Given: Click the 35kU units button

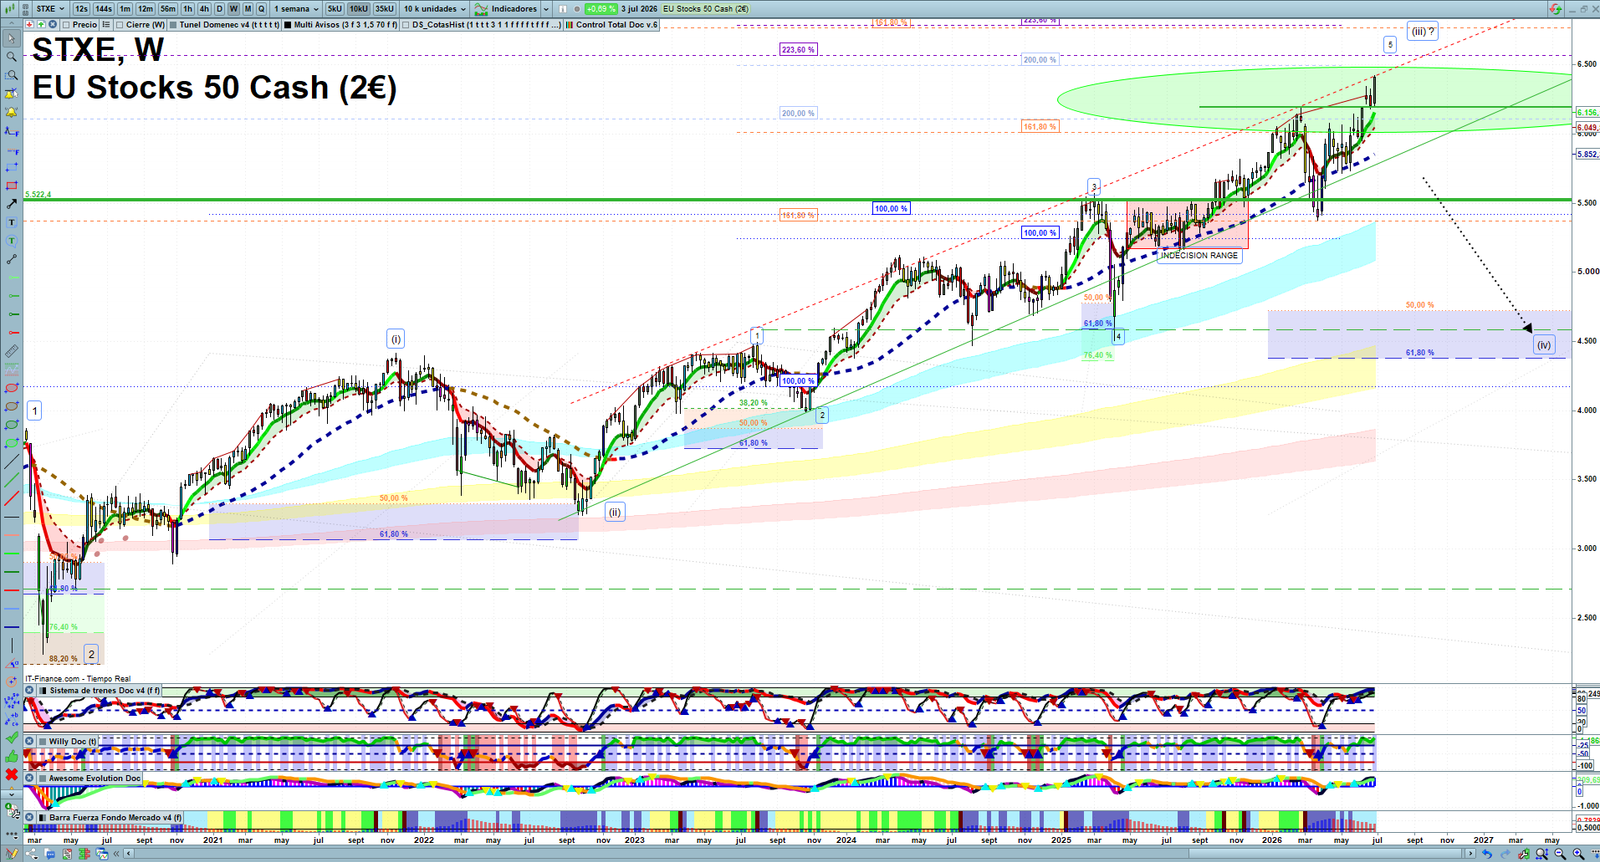Looking at the screenshot, I should 384,8.
